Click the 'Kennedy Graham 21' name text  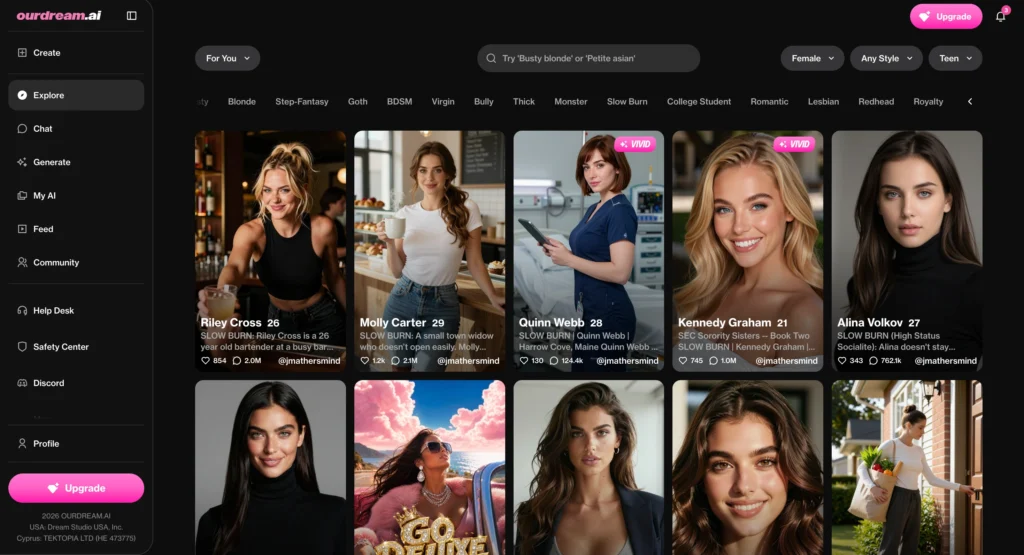tap(732, 323)
